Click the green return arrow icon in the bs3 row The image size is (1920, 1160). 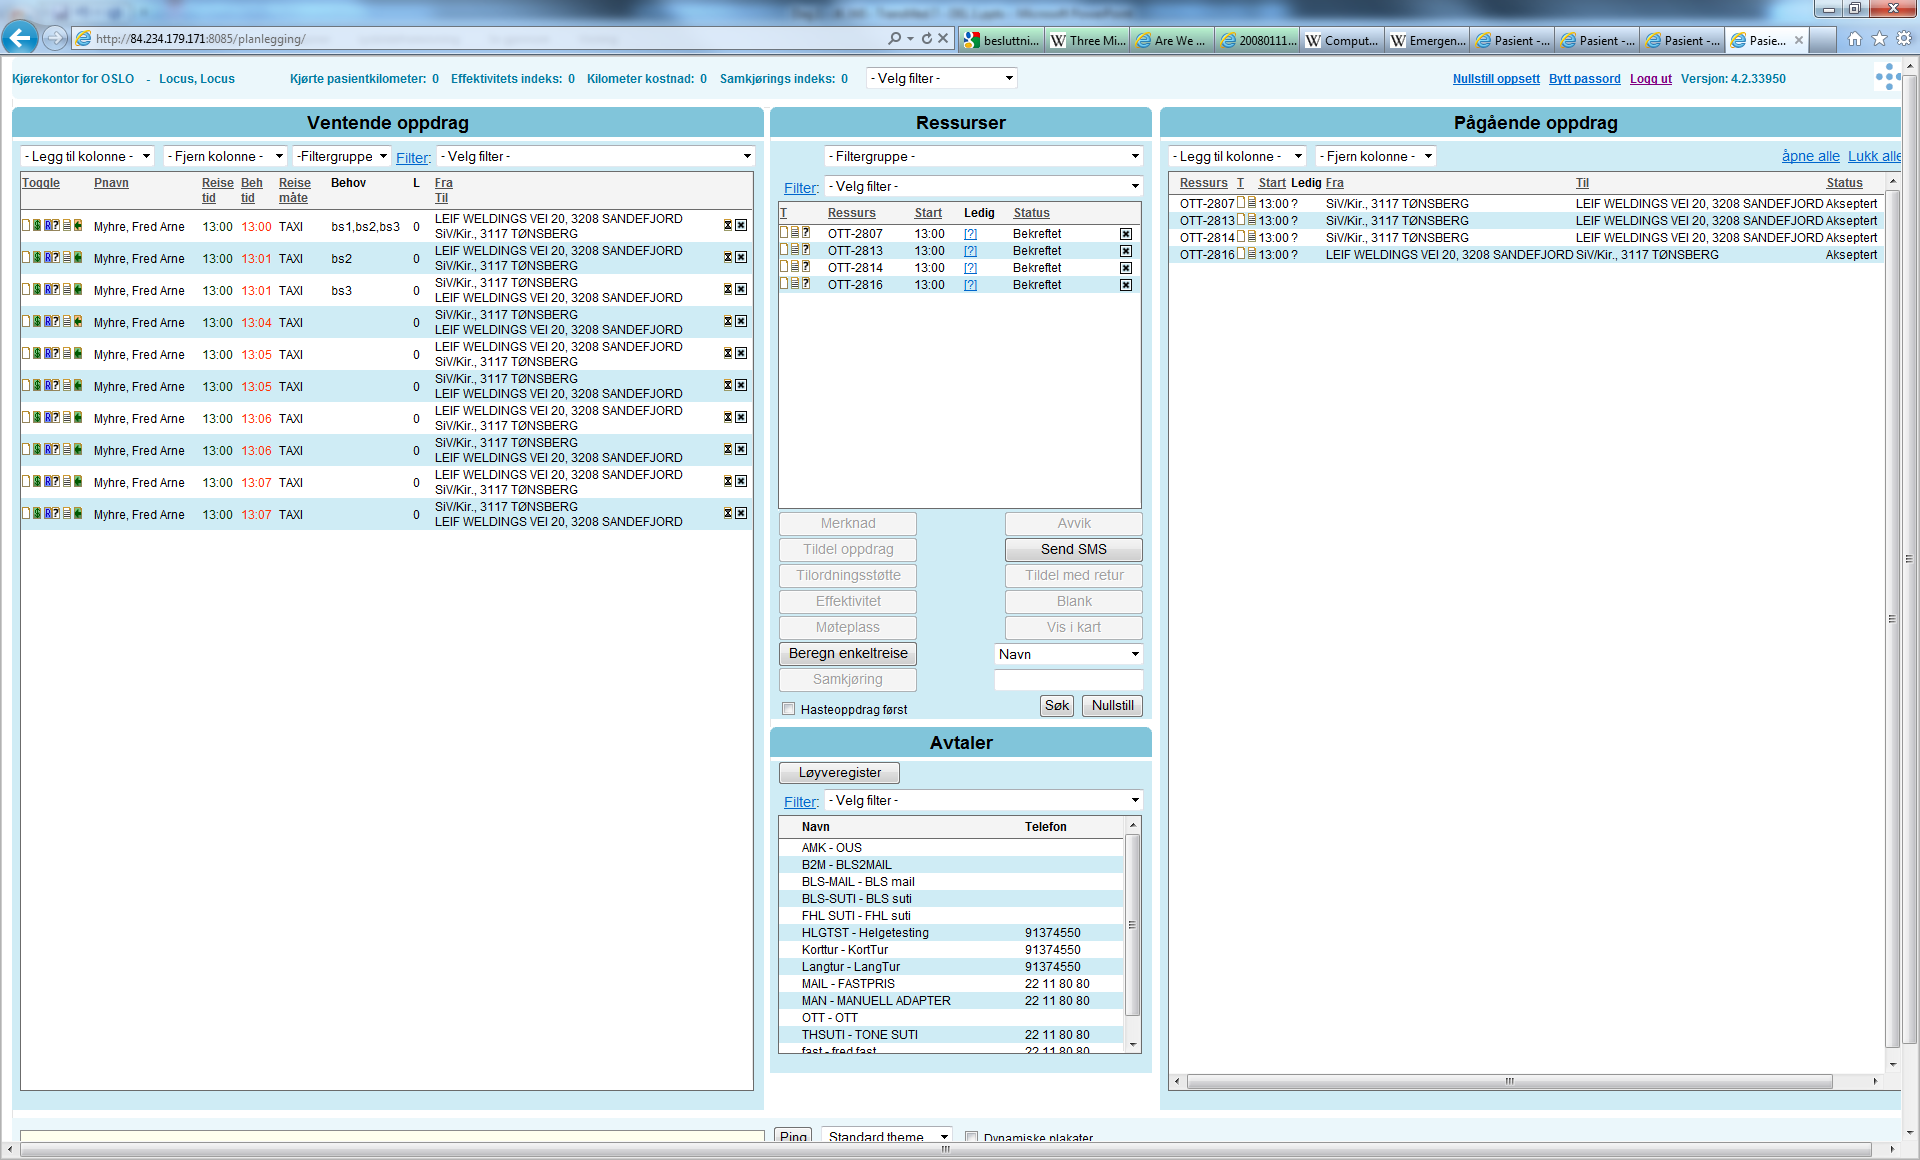pos(78,290)
